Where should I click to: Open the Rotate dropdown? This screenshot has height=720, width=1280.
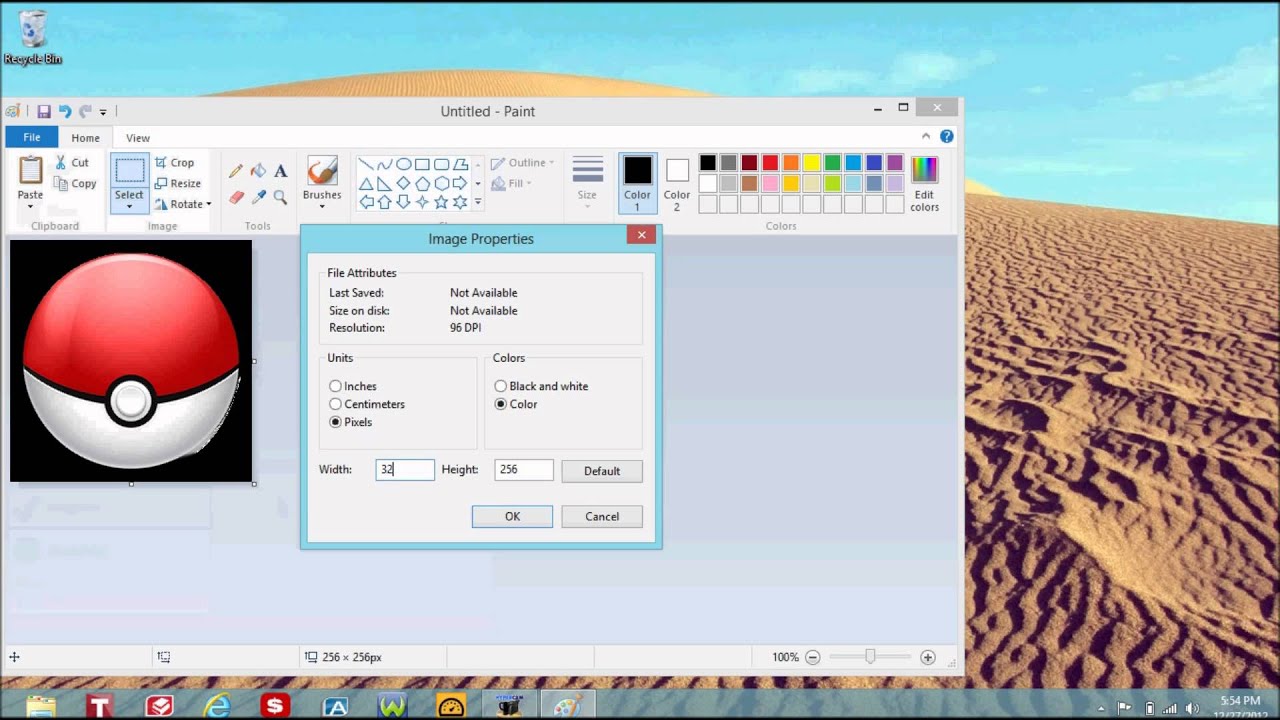coord(182,204)
